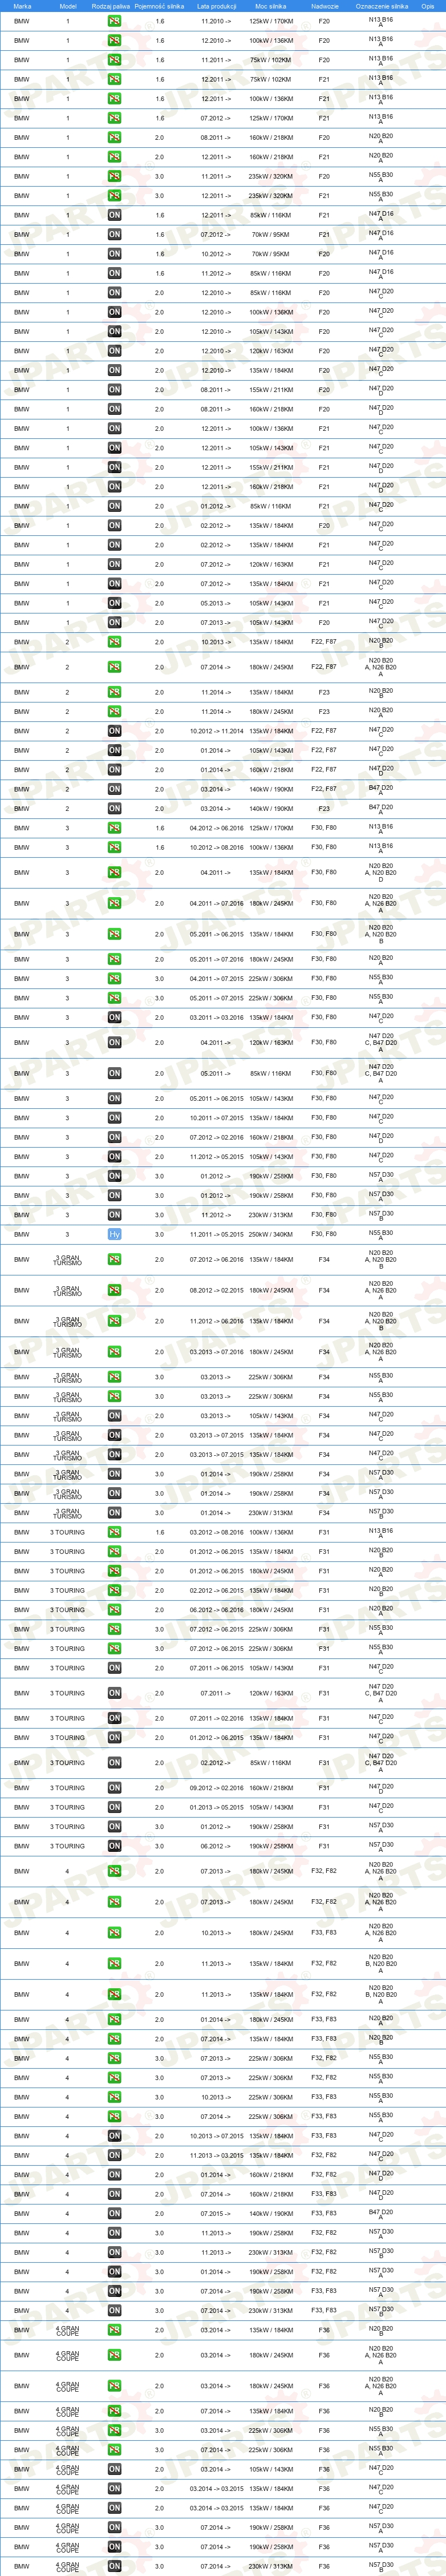The width and height of the screenshot is (446, 2576).
Task: Click '10.2012 -> 11.2014' production years cell
Action: pyautogui.click(x=217, y=731)
